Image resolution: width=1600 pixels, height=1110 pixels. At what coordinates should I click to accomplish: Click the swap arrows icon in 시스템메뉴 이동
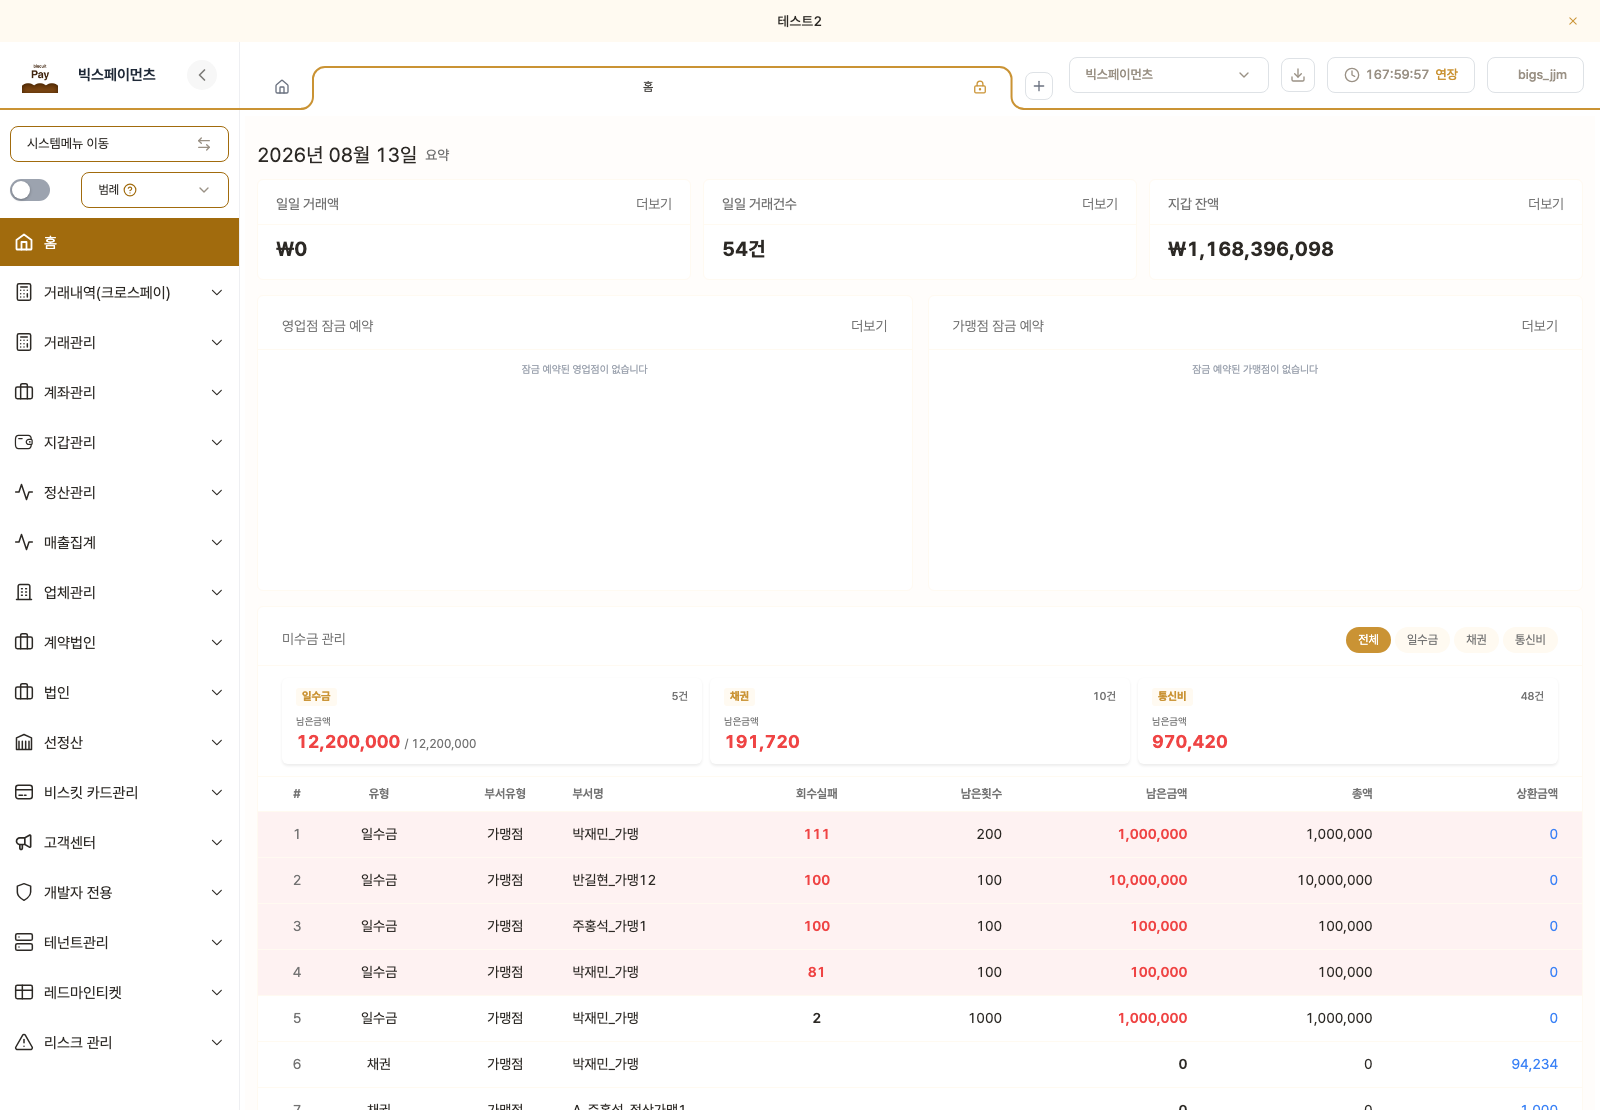pos(204,144)
